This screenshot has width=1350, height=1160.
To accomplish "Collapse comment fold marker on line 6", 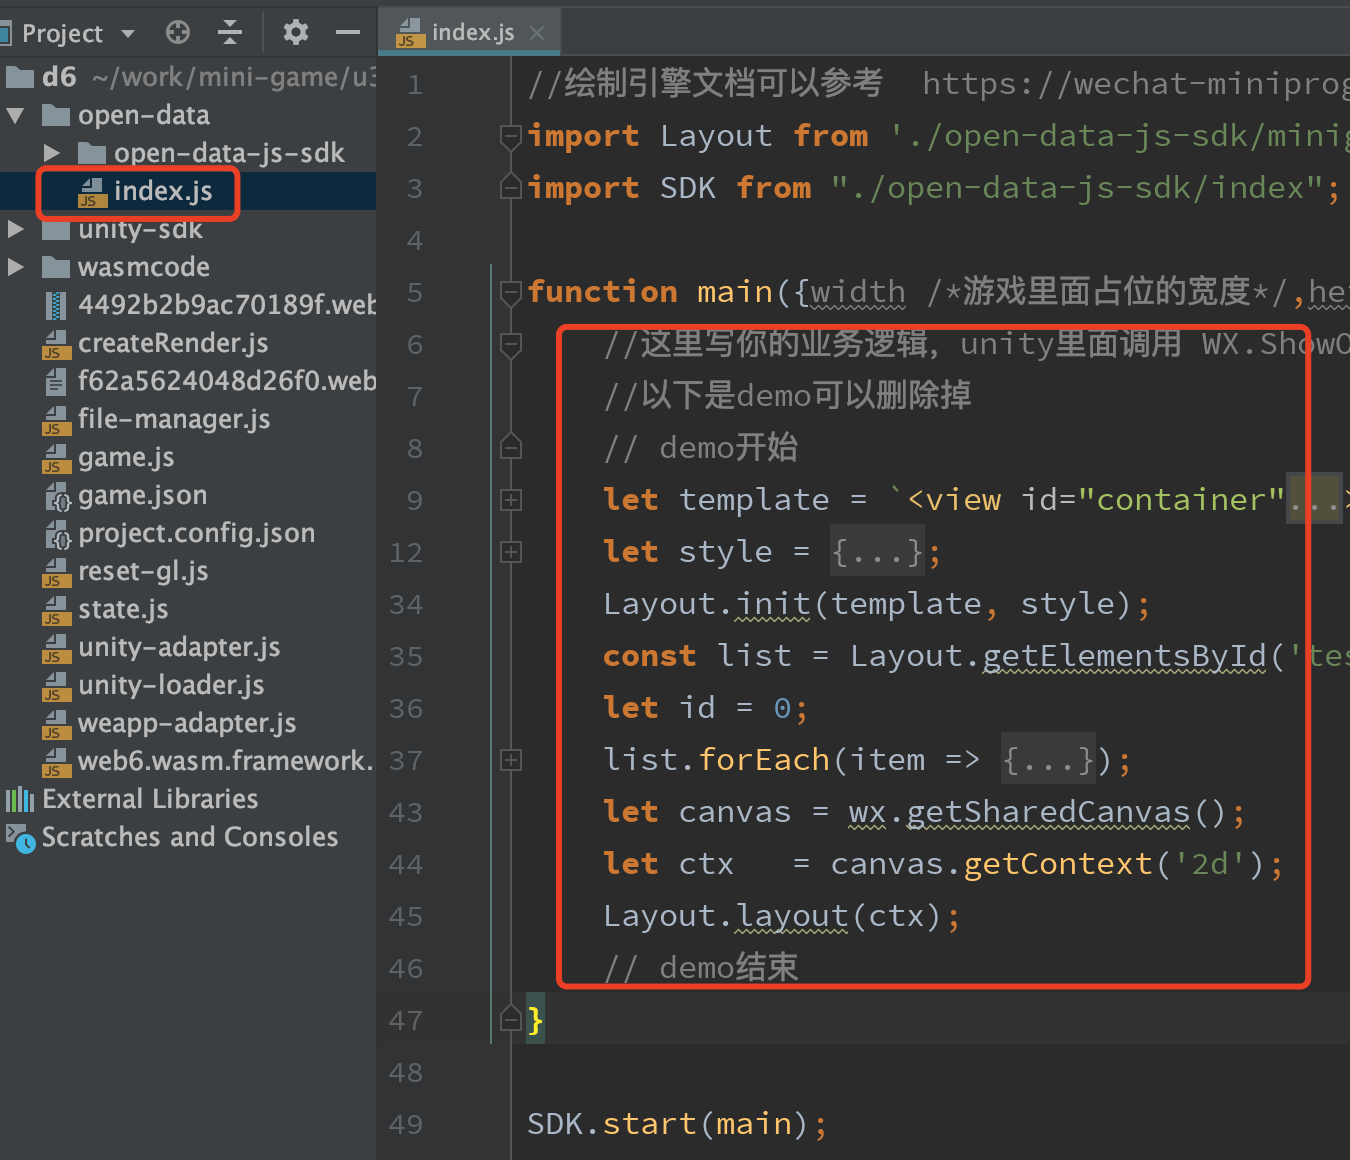I will [x=511, y=344].
